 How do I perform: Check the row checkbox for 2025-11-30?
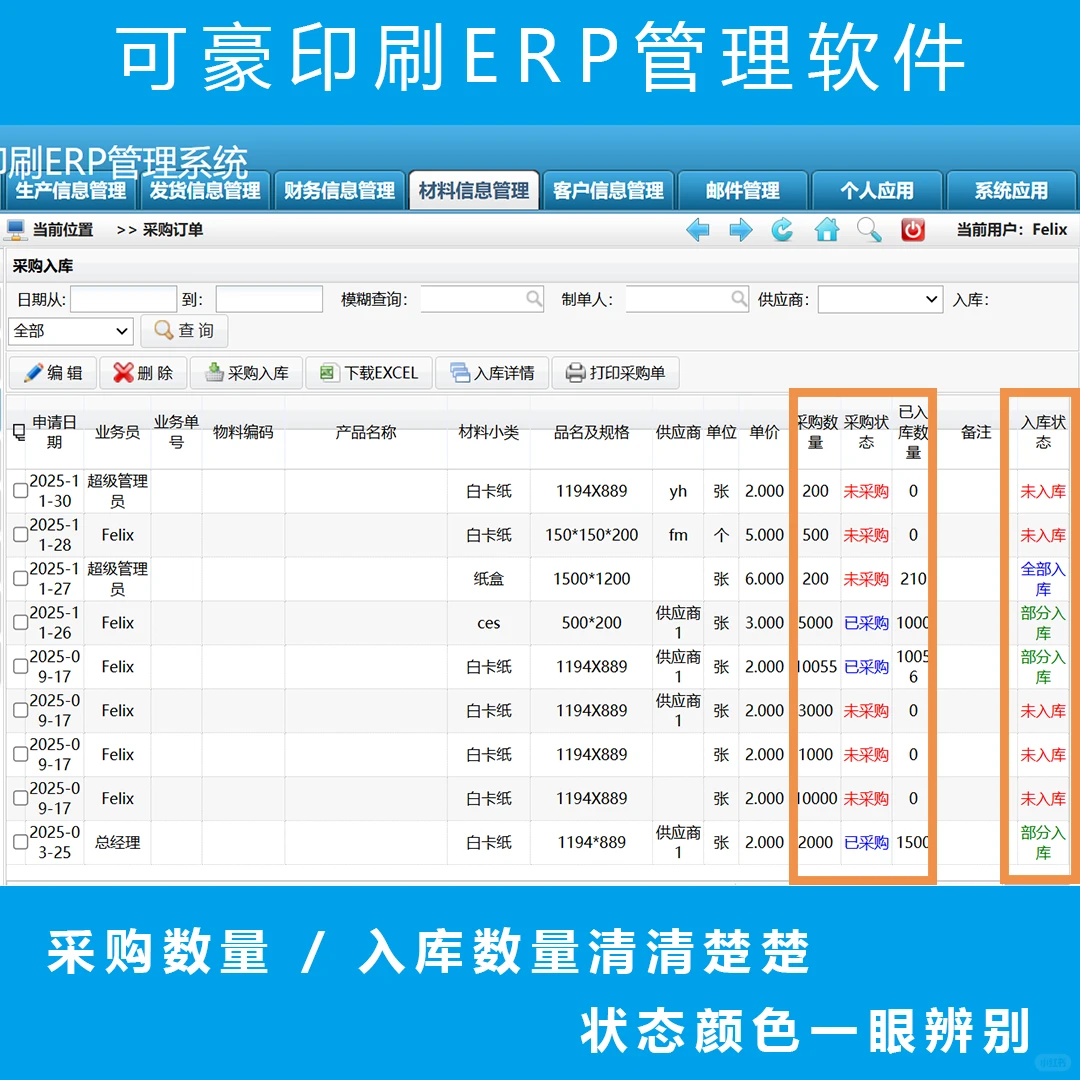point(20,490)
